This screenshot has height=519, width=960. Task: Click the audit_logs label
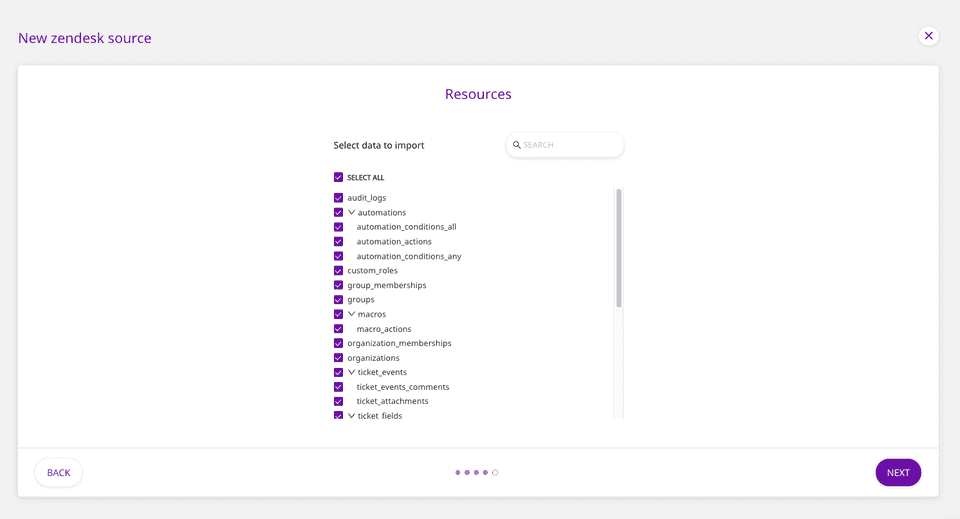(x=367, y=198)
